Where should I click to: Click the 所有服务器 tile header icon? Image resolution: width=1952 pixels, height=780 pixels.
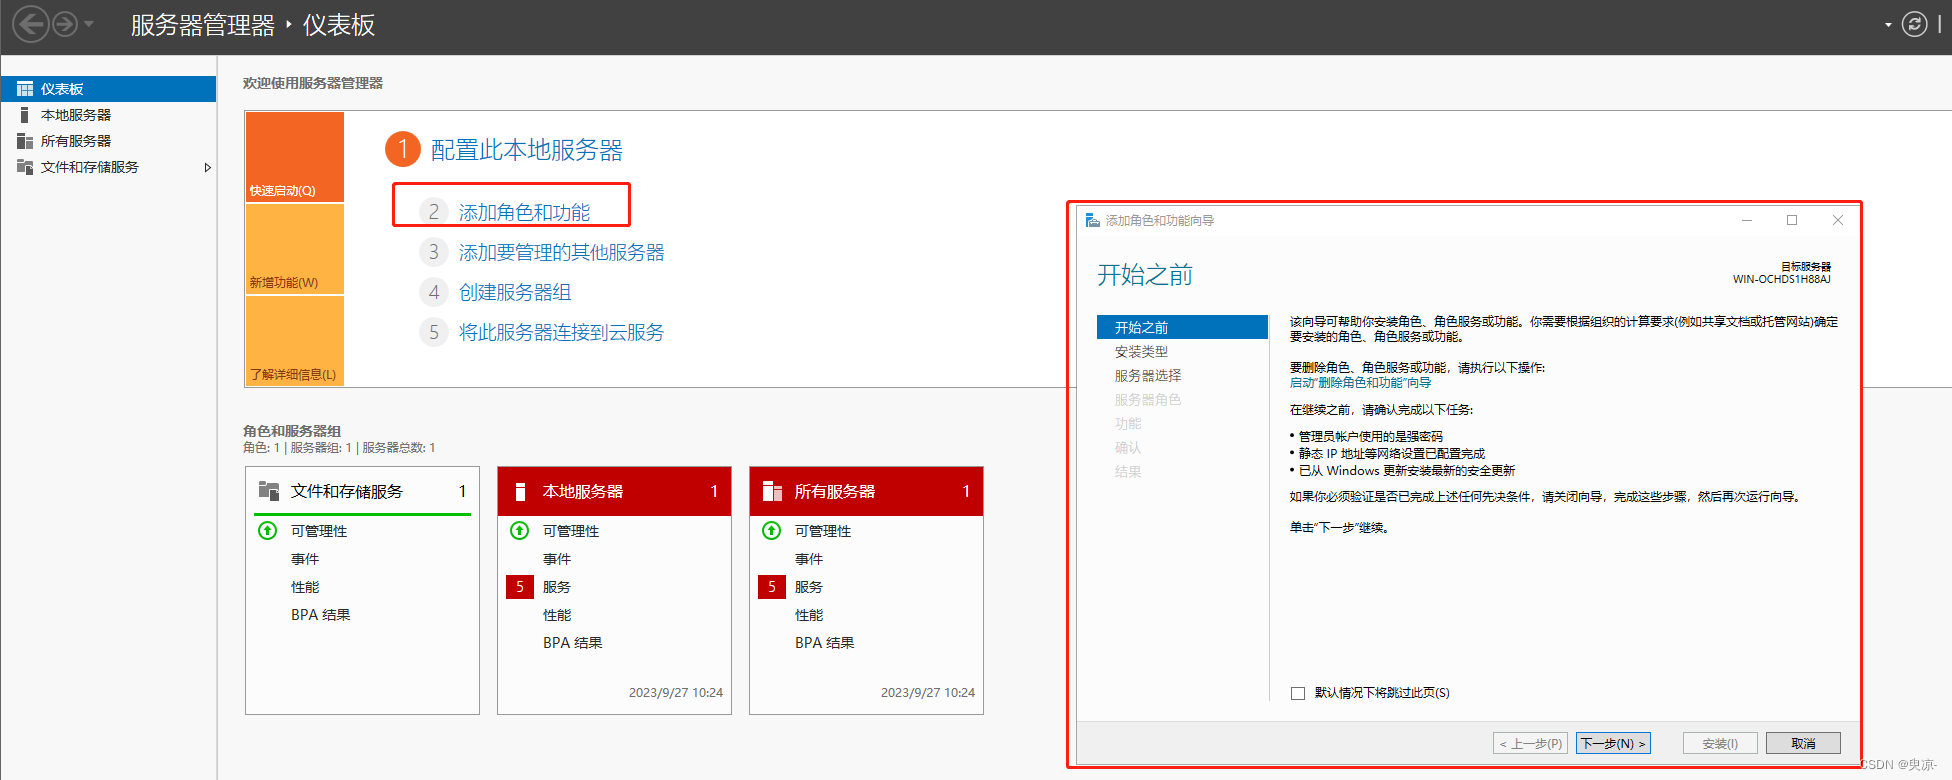[772, 491]
